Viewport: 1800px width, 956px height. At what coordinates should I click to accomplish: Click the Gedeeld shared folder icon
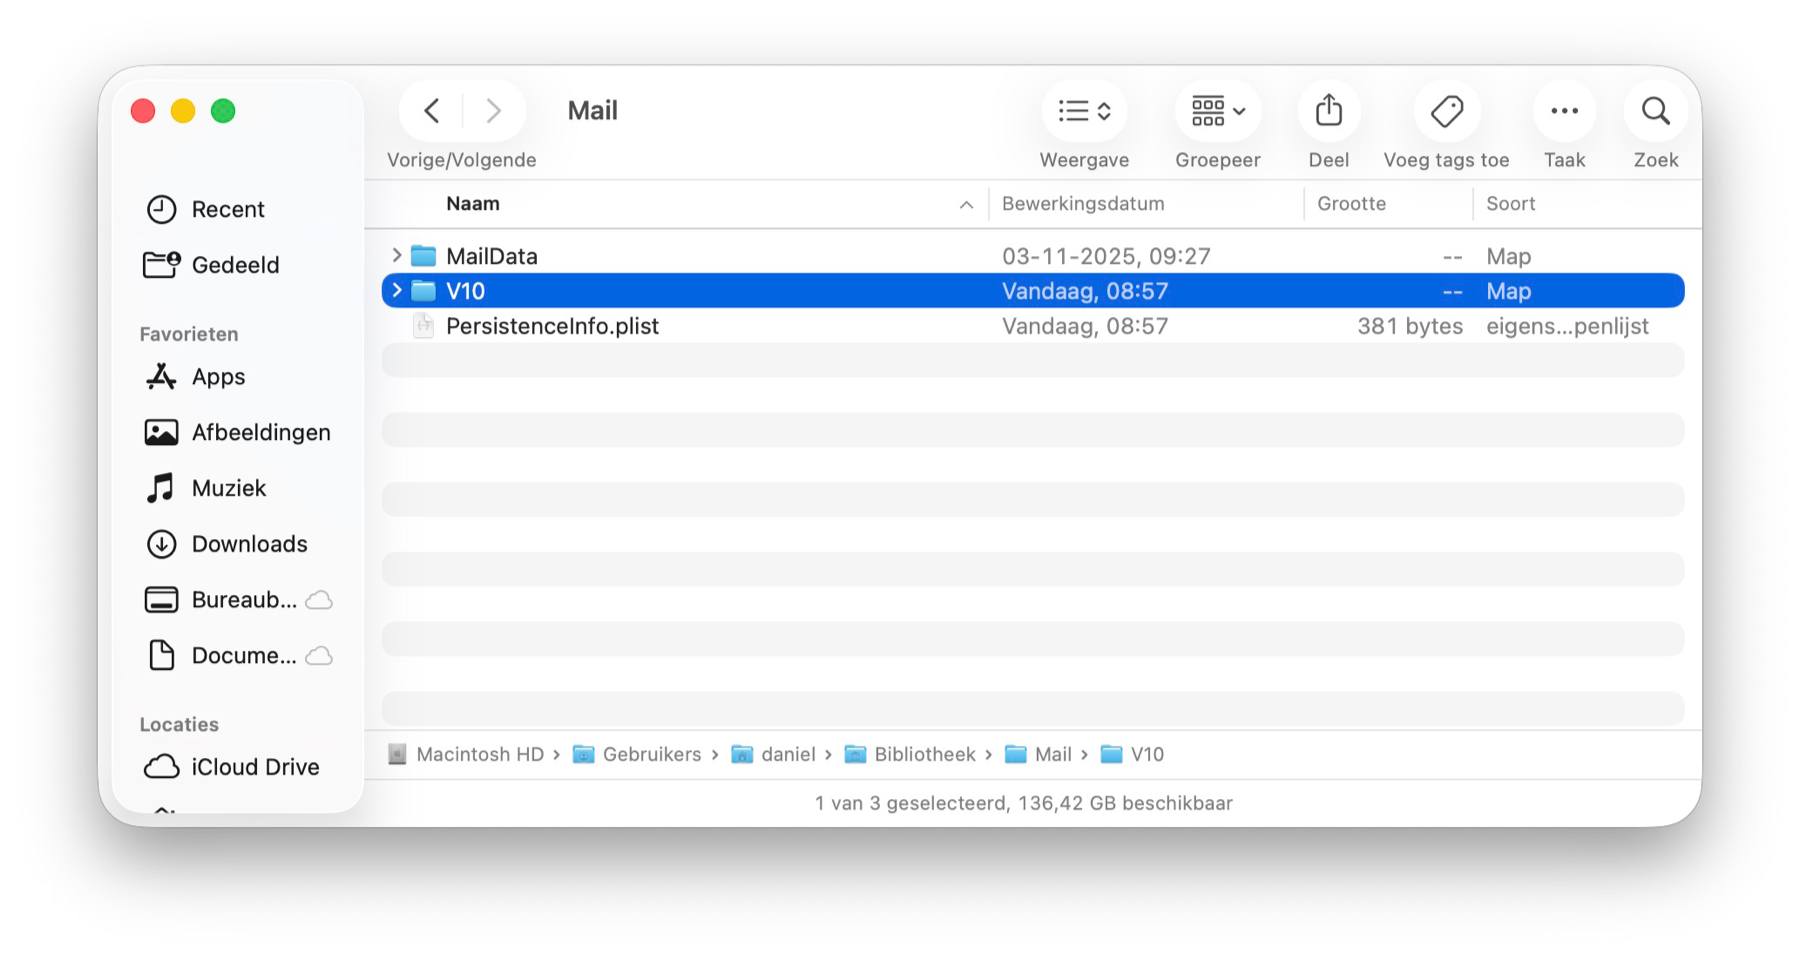click(x=161, y=265)
